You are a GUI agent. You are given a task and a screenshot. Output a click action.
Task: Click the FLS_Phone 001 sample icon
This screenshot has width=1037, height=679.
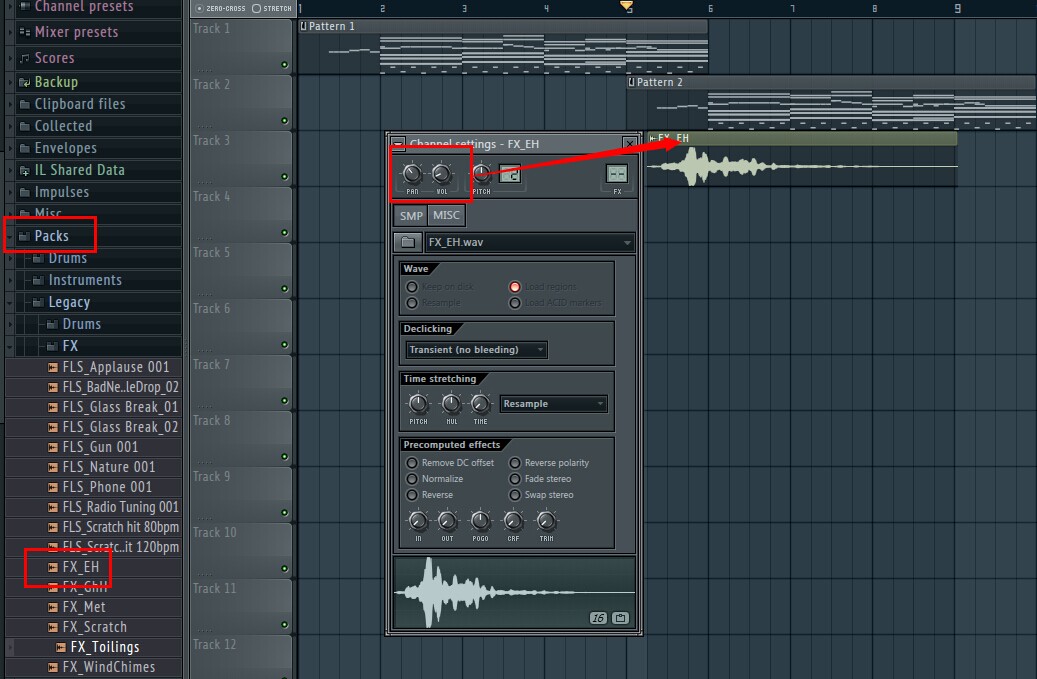tap(53, 487)
